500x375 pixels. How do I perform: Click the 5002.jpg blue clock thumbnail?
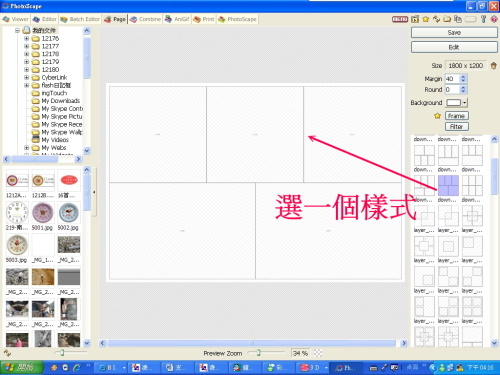tap(69, 213)
